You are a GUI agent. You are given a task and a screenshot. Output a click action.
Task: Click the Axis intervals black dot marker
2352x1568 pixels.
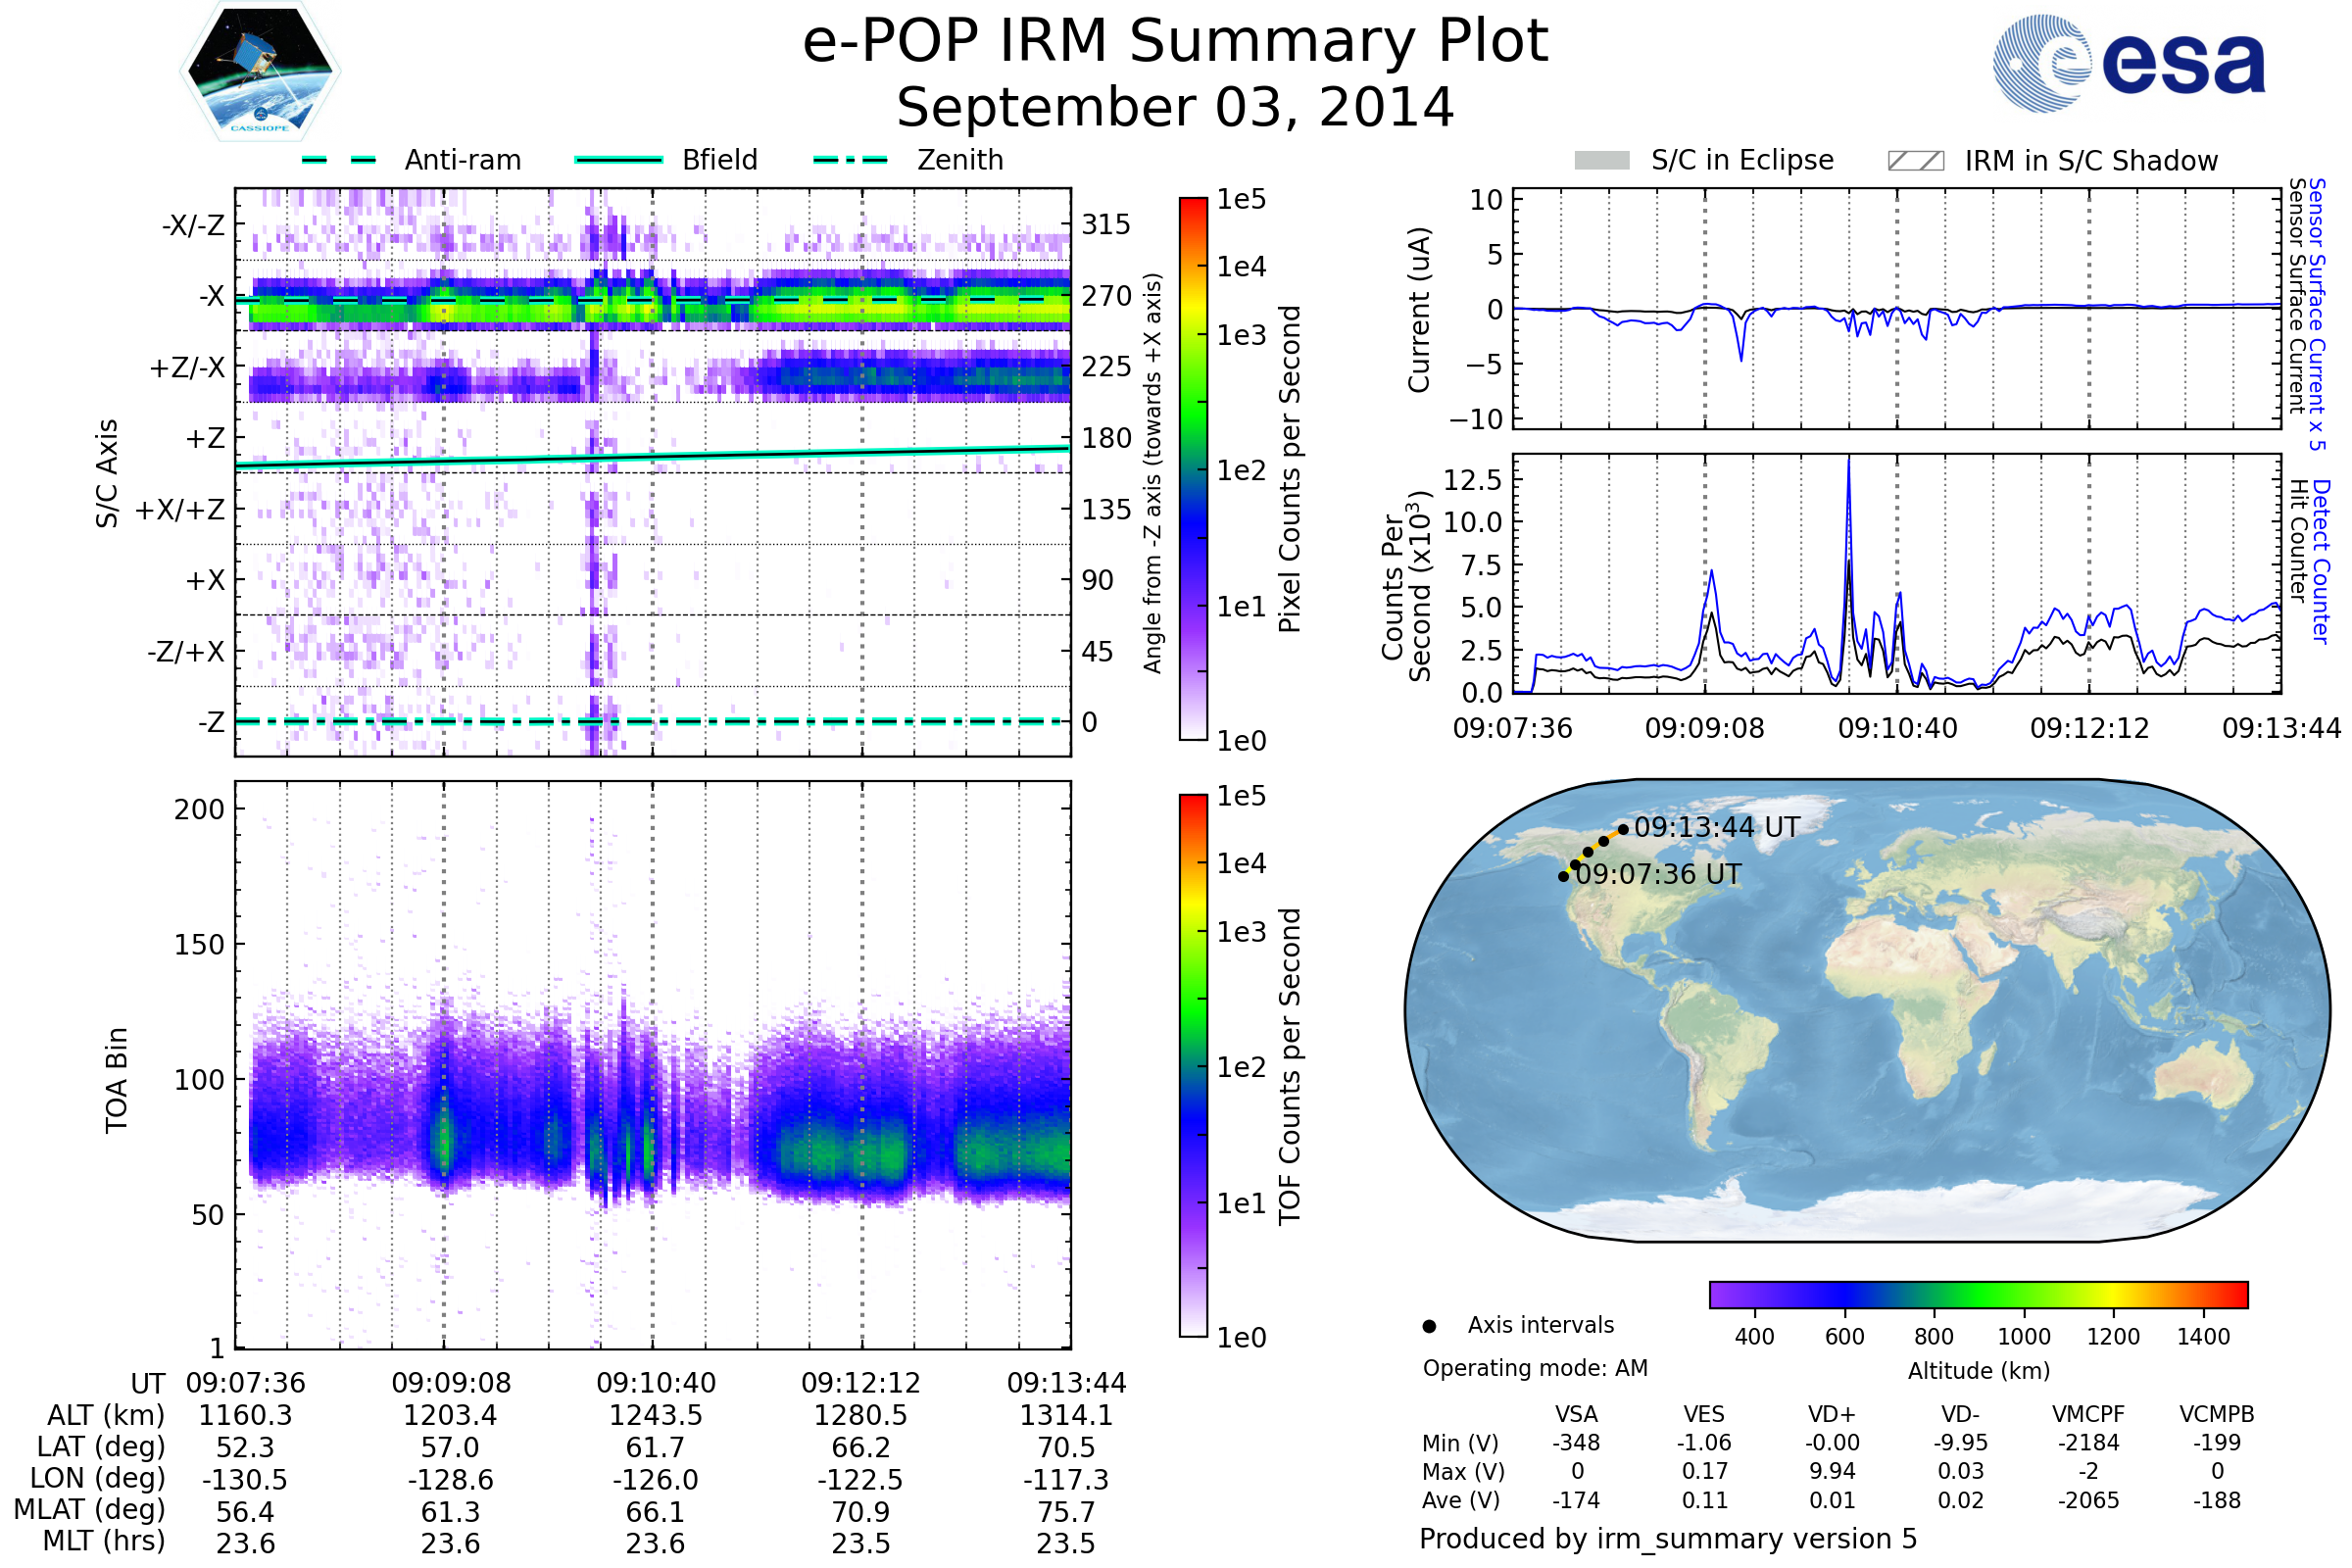pyautogui.click(x=1429, y=1326)
